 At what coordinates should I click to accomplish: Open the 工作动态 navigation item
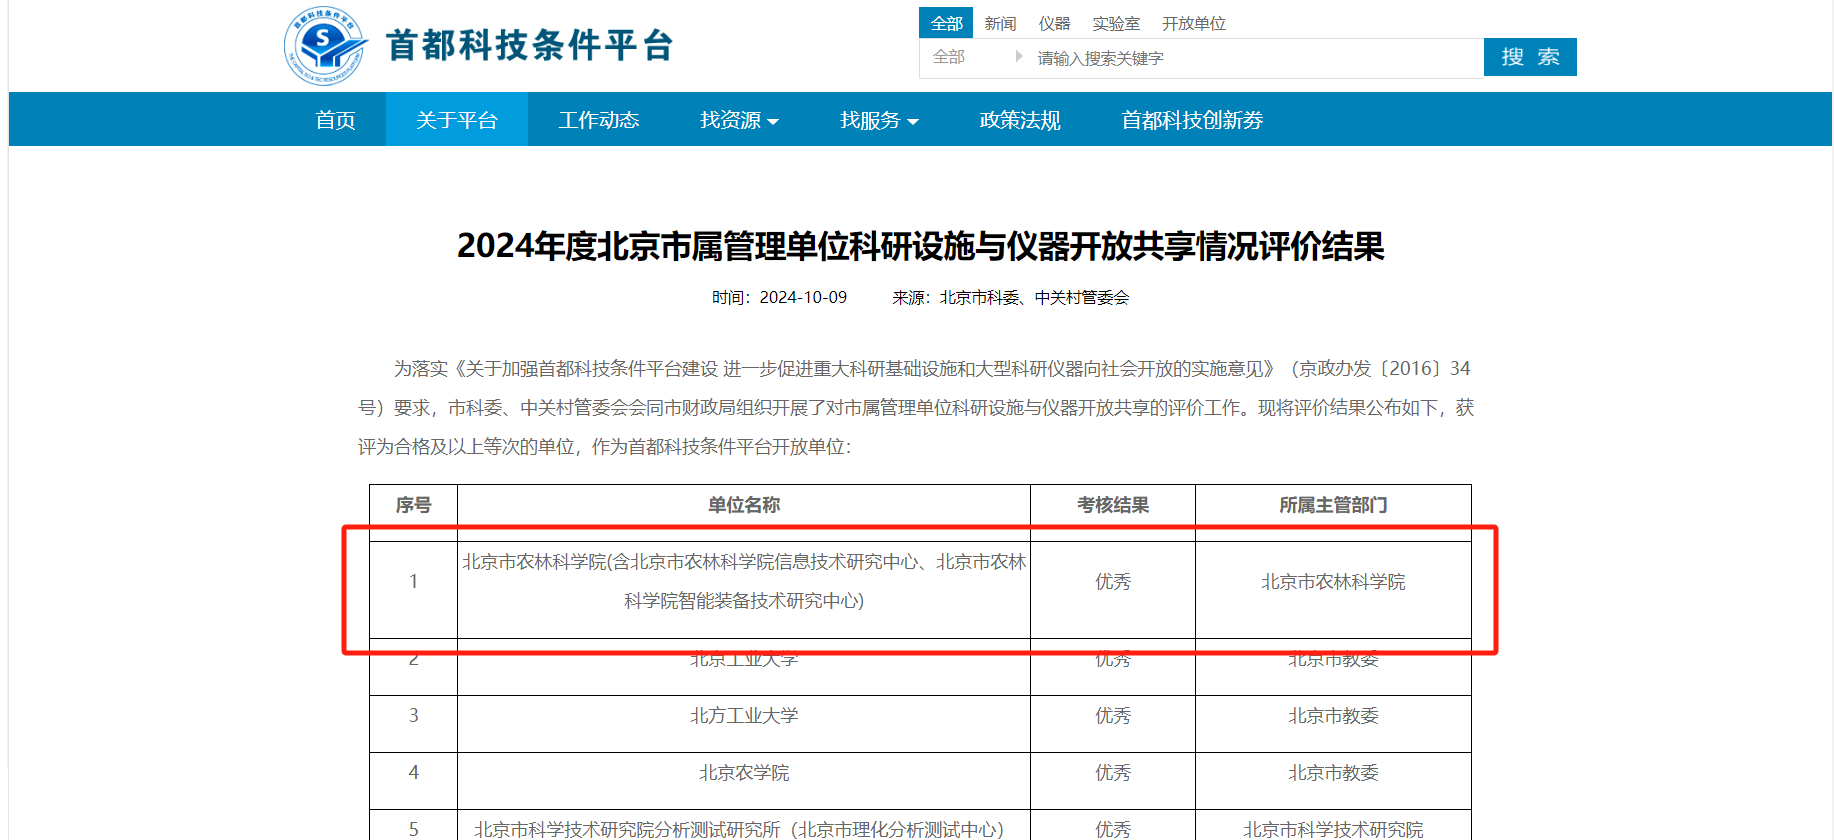(598, 120)
